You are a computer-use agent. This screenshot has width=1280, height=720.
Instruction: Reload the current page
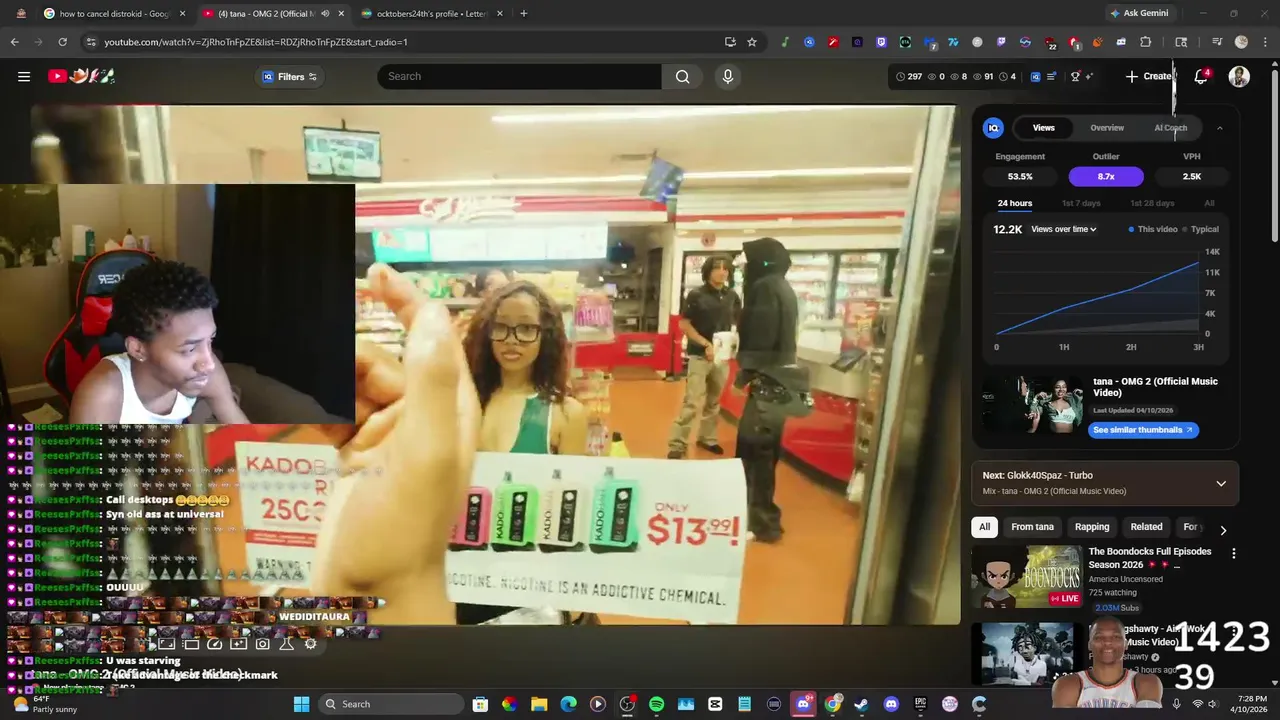coord(62,42)
